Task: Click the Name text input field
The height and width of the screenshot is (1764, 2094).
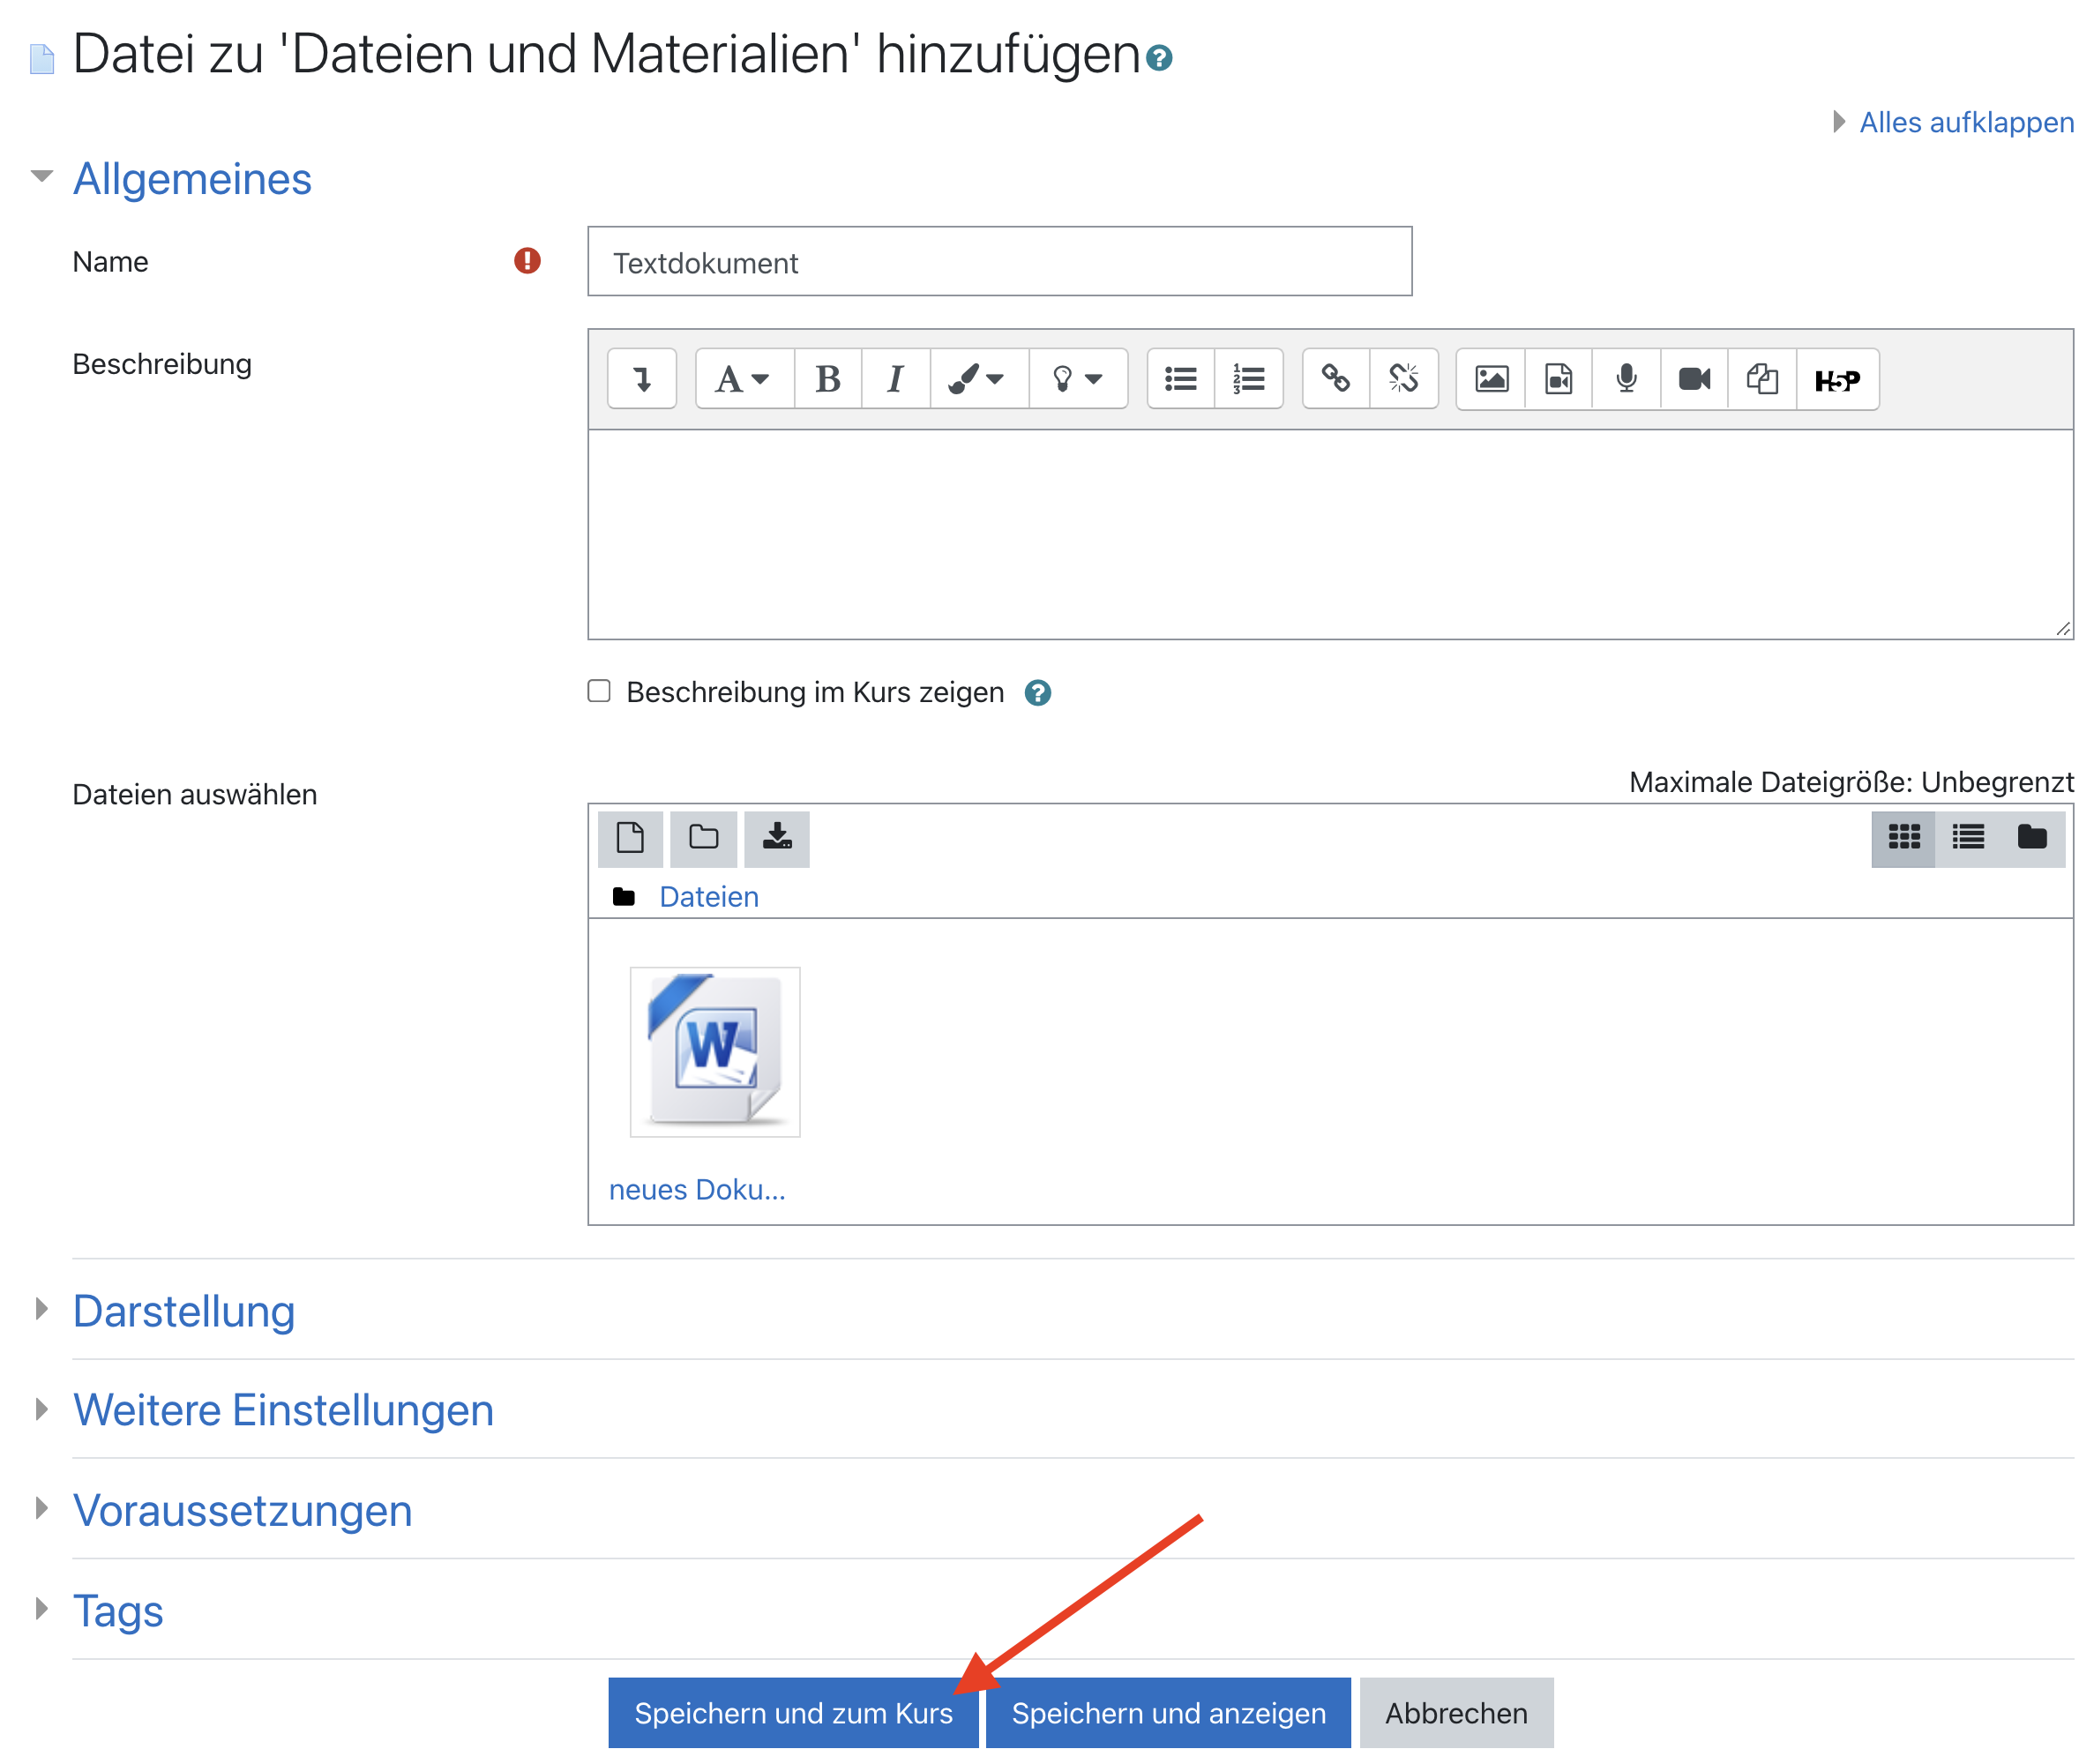Action: (x=999, y=262)
